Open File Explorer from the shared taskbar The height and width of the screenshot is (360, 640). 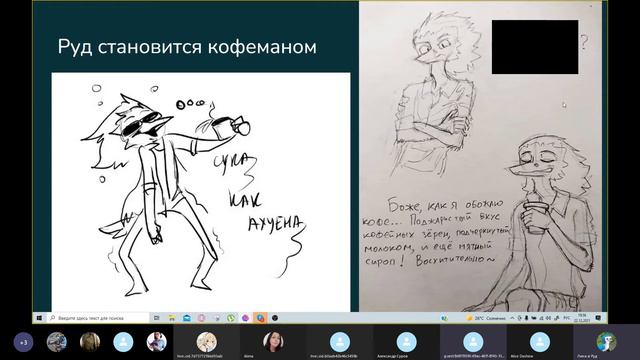pyautogui.click(x=172, y=318)
